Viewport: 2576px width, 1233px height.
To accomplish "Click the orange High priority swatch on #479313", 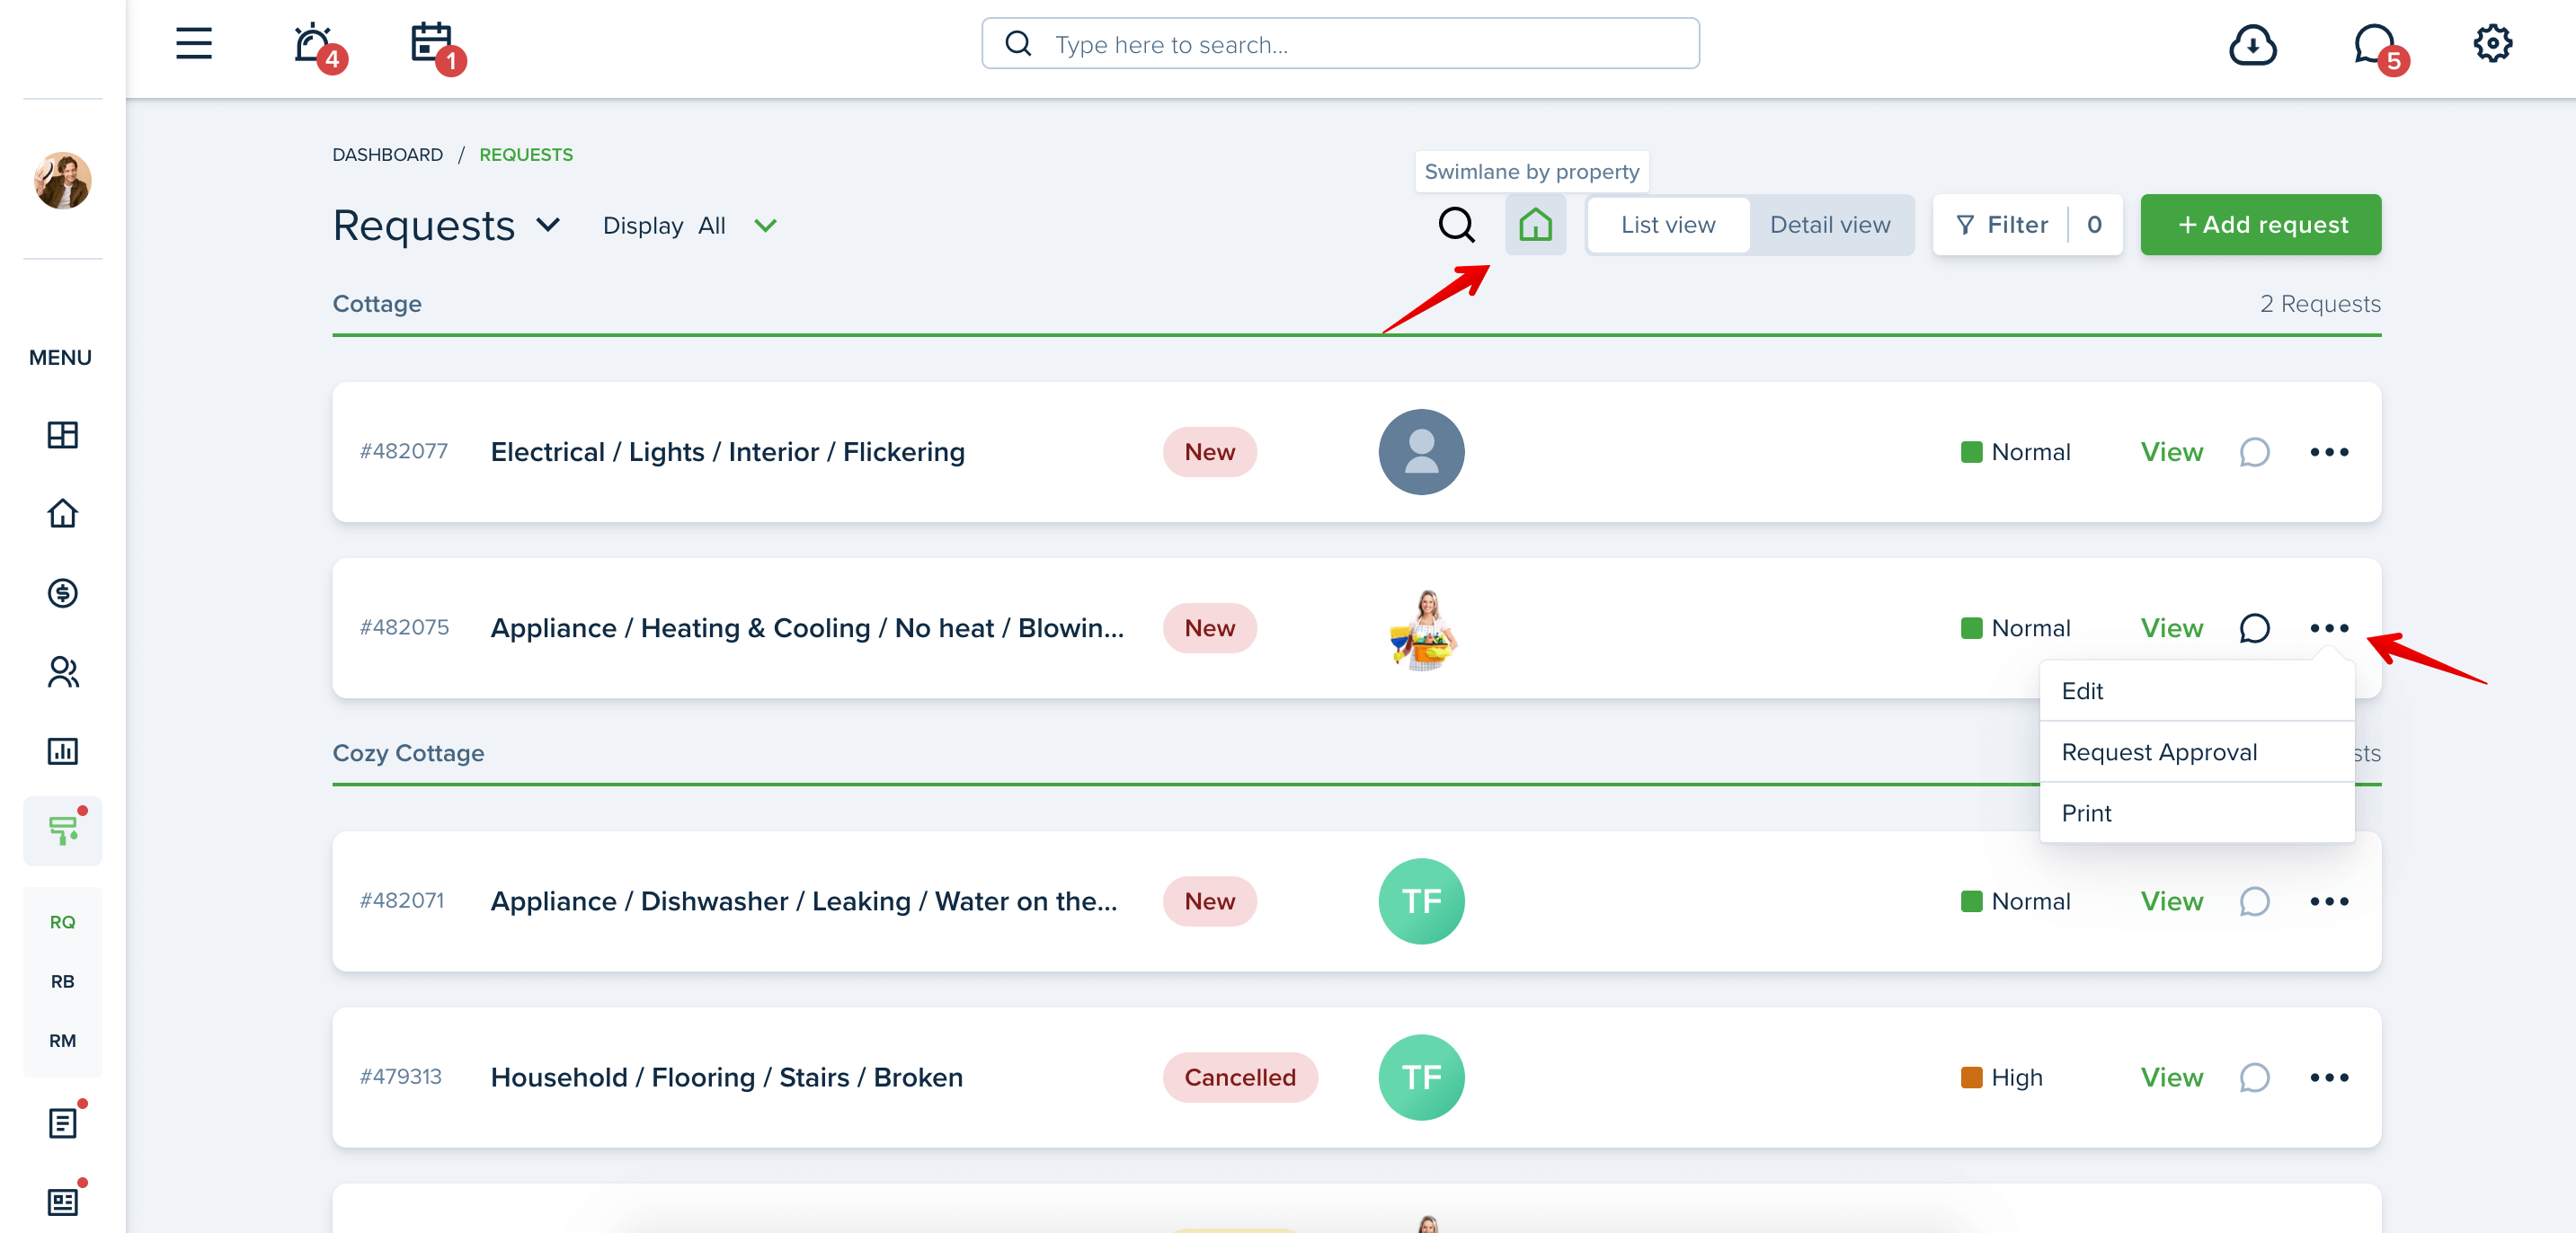I will [1971, 1077].
